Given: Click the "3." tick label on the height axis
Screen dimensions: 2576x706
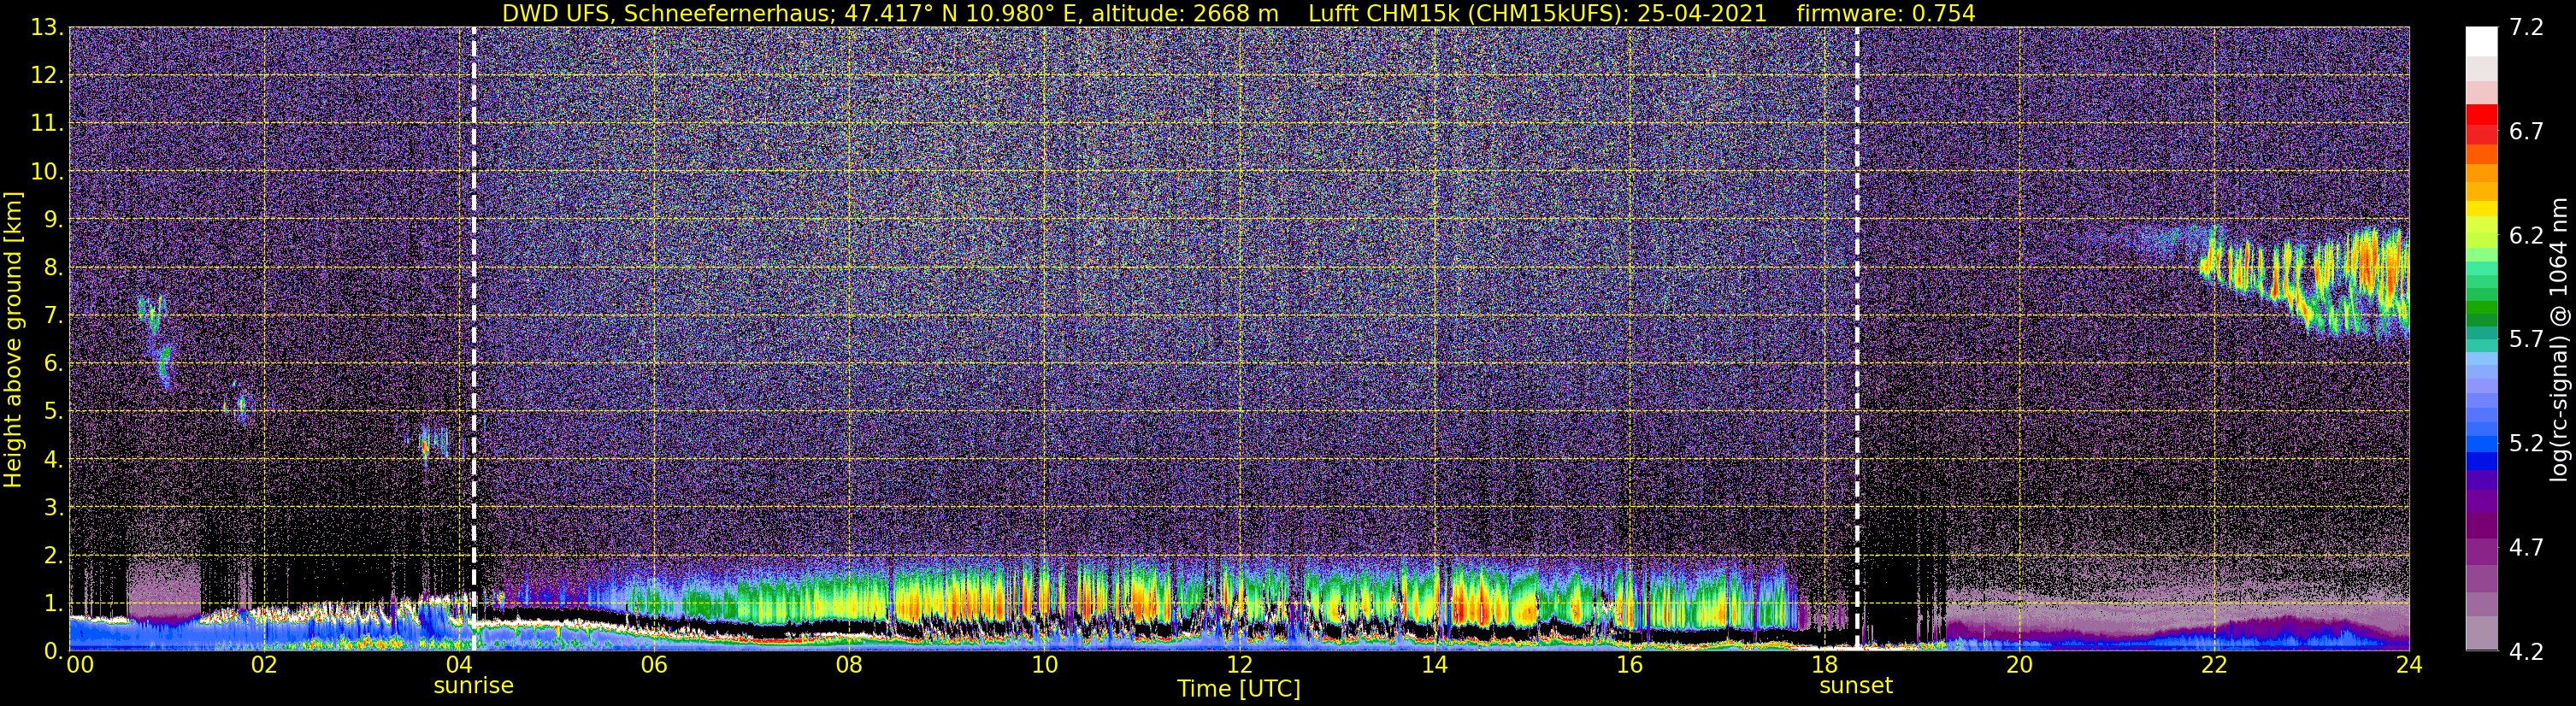Looking at the screenshot, I should coord(54,508).
